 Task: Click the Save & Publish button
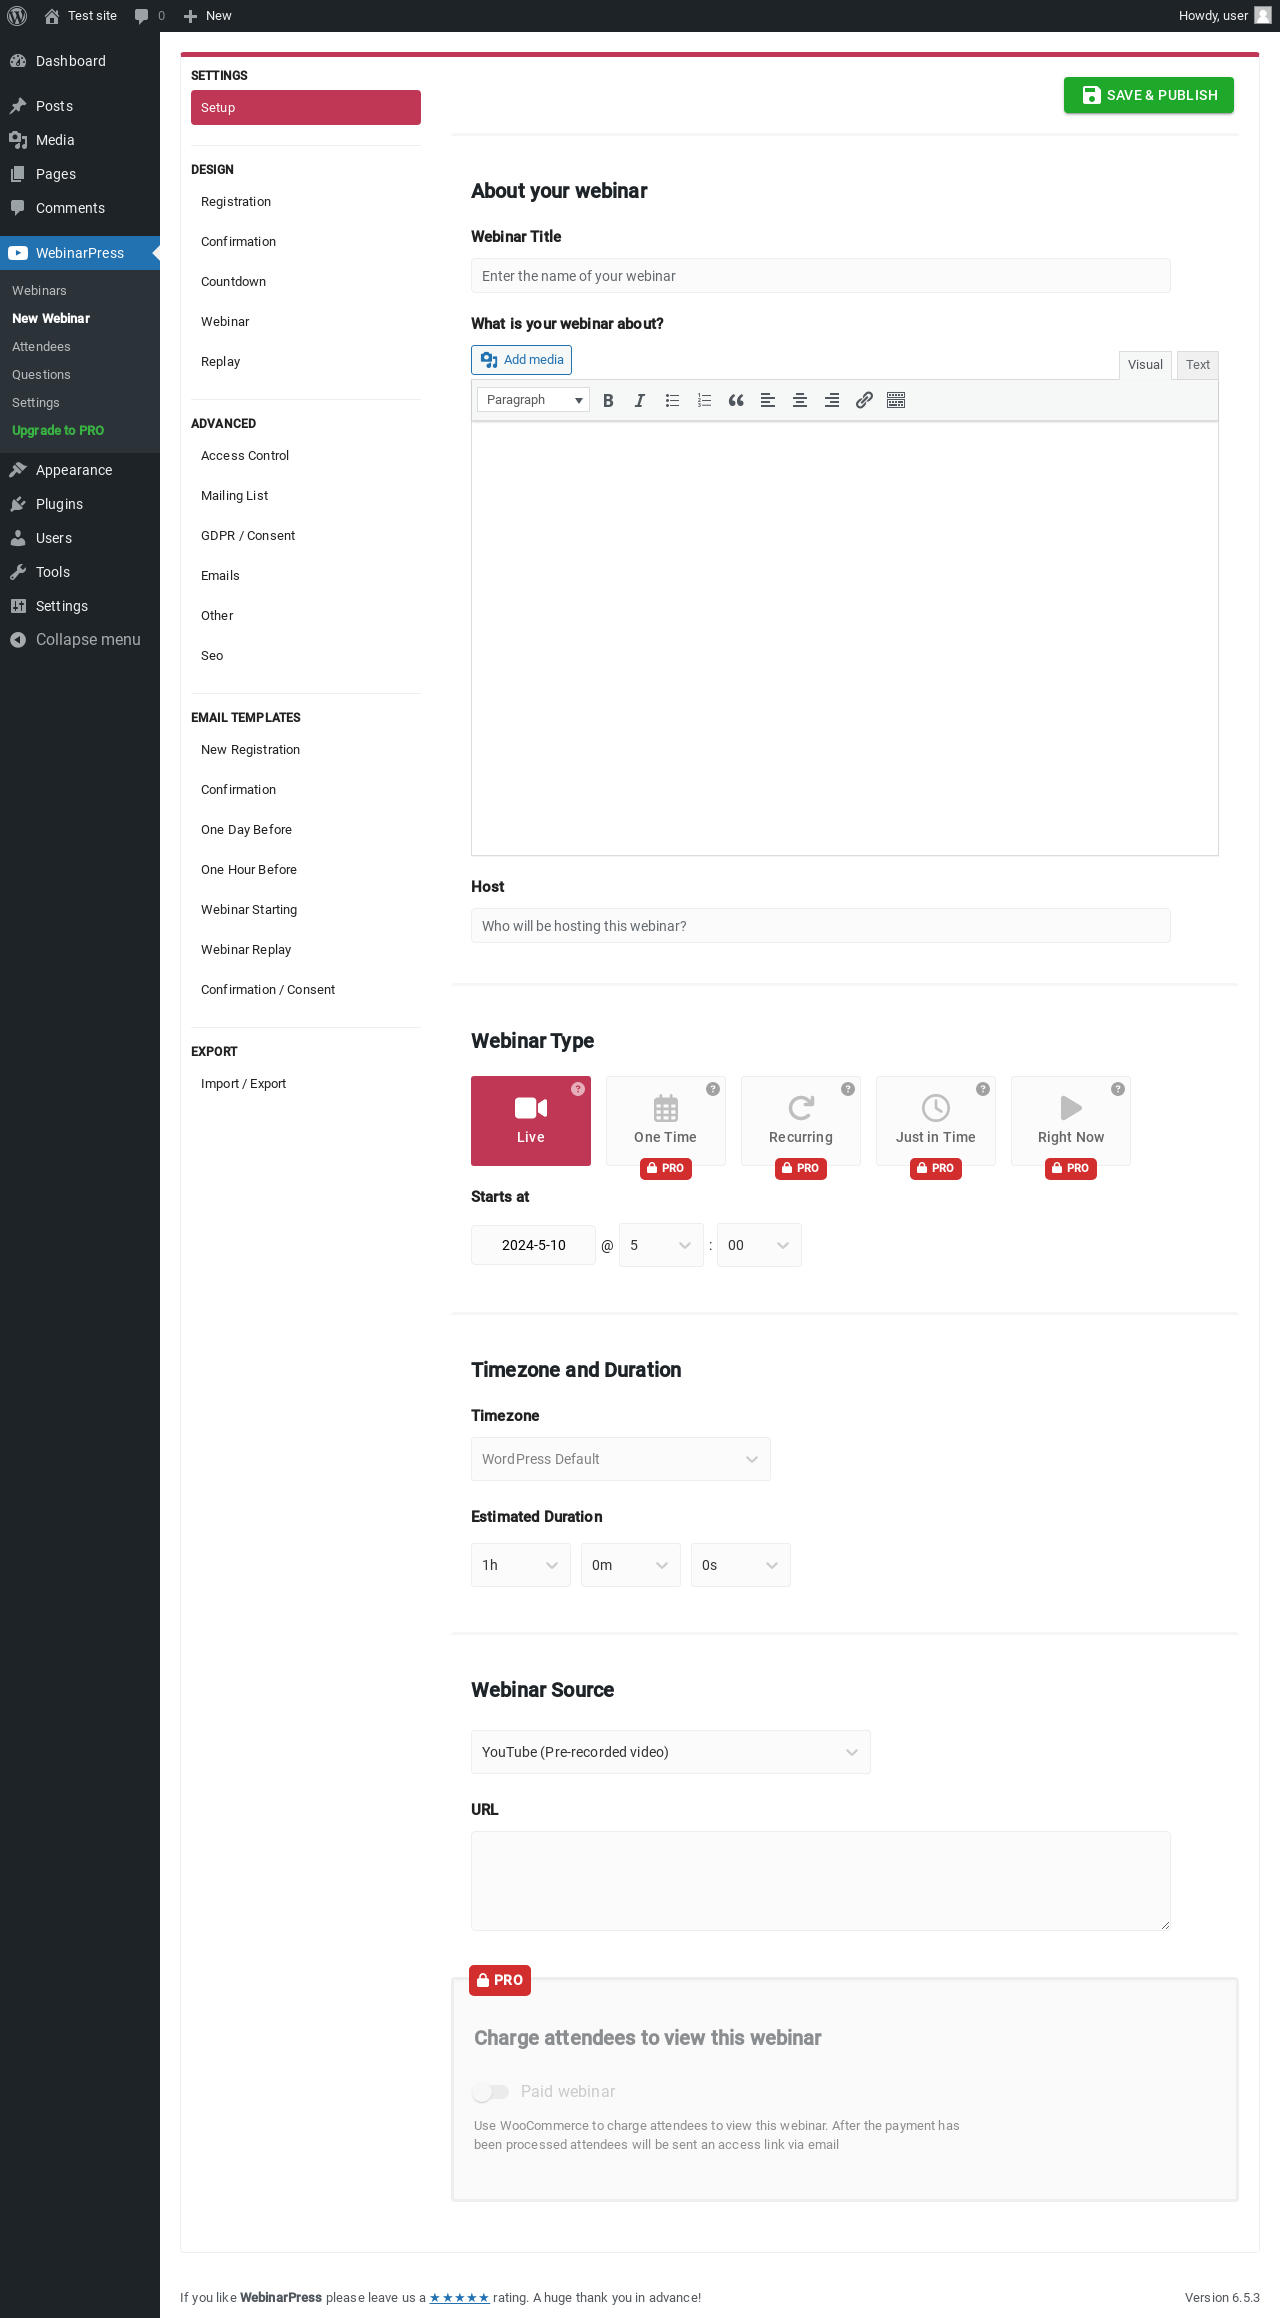(1149, 95)
